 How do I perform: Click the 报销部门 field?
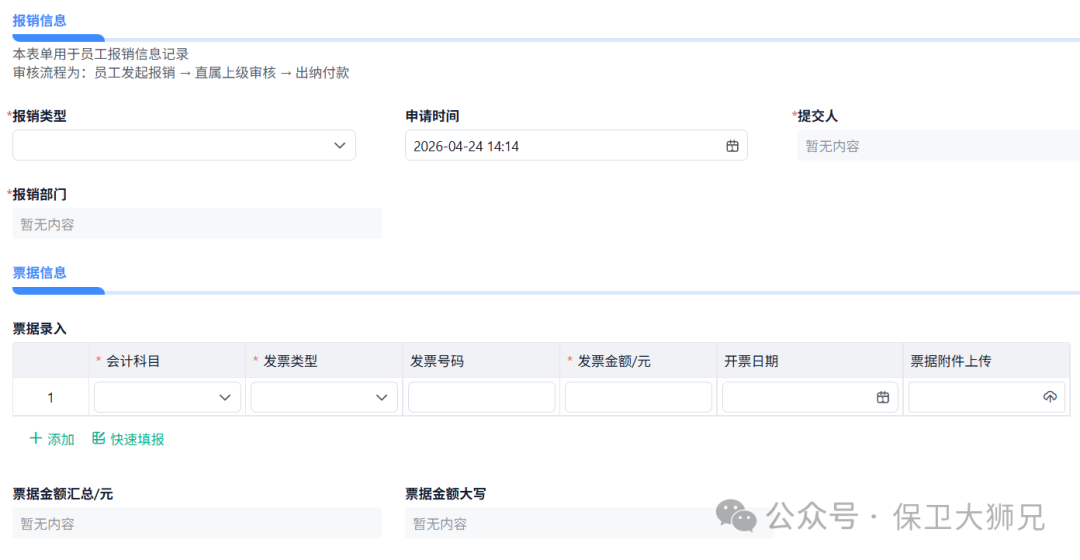(197, 224)
